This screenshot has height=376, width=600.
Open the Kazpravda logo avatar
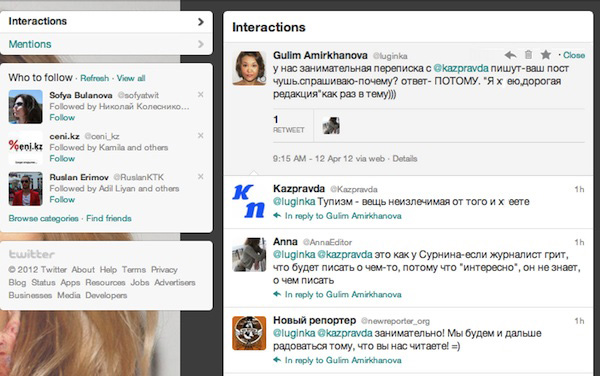click(x=249, y=201)
